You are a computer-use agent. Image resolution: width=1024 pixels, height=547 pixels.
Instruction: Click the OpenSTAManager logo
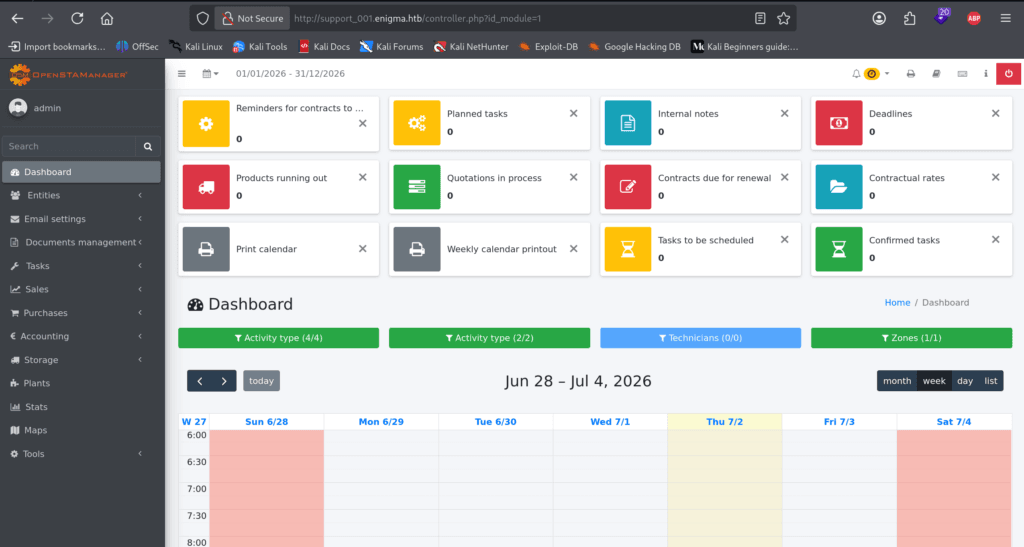pos(69,74)
